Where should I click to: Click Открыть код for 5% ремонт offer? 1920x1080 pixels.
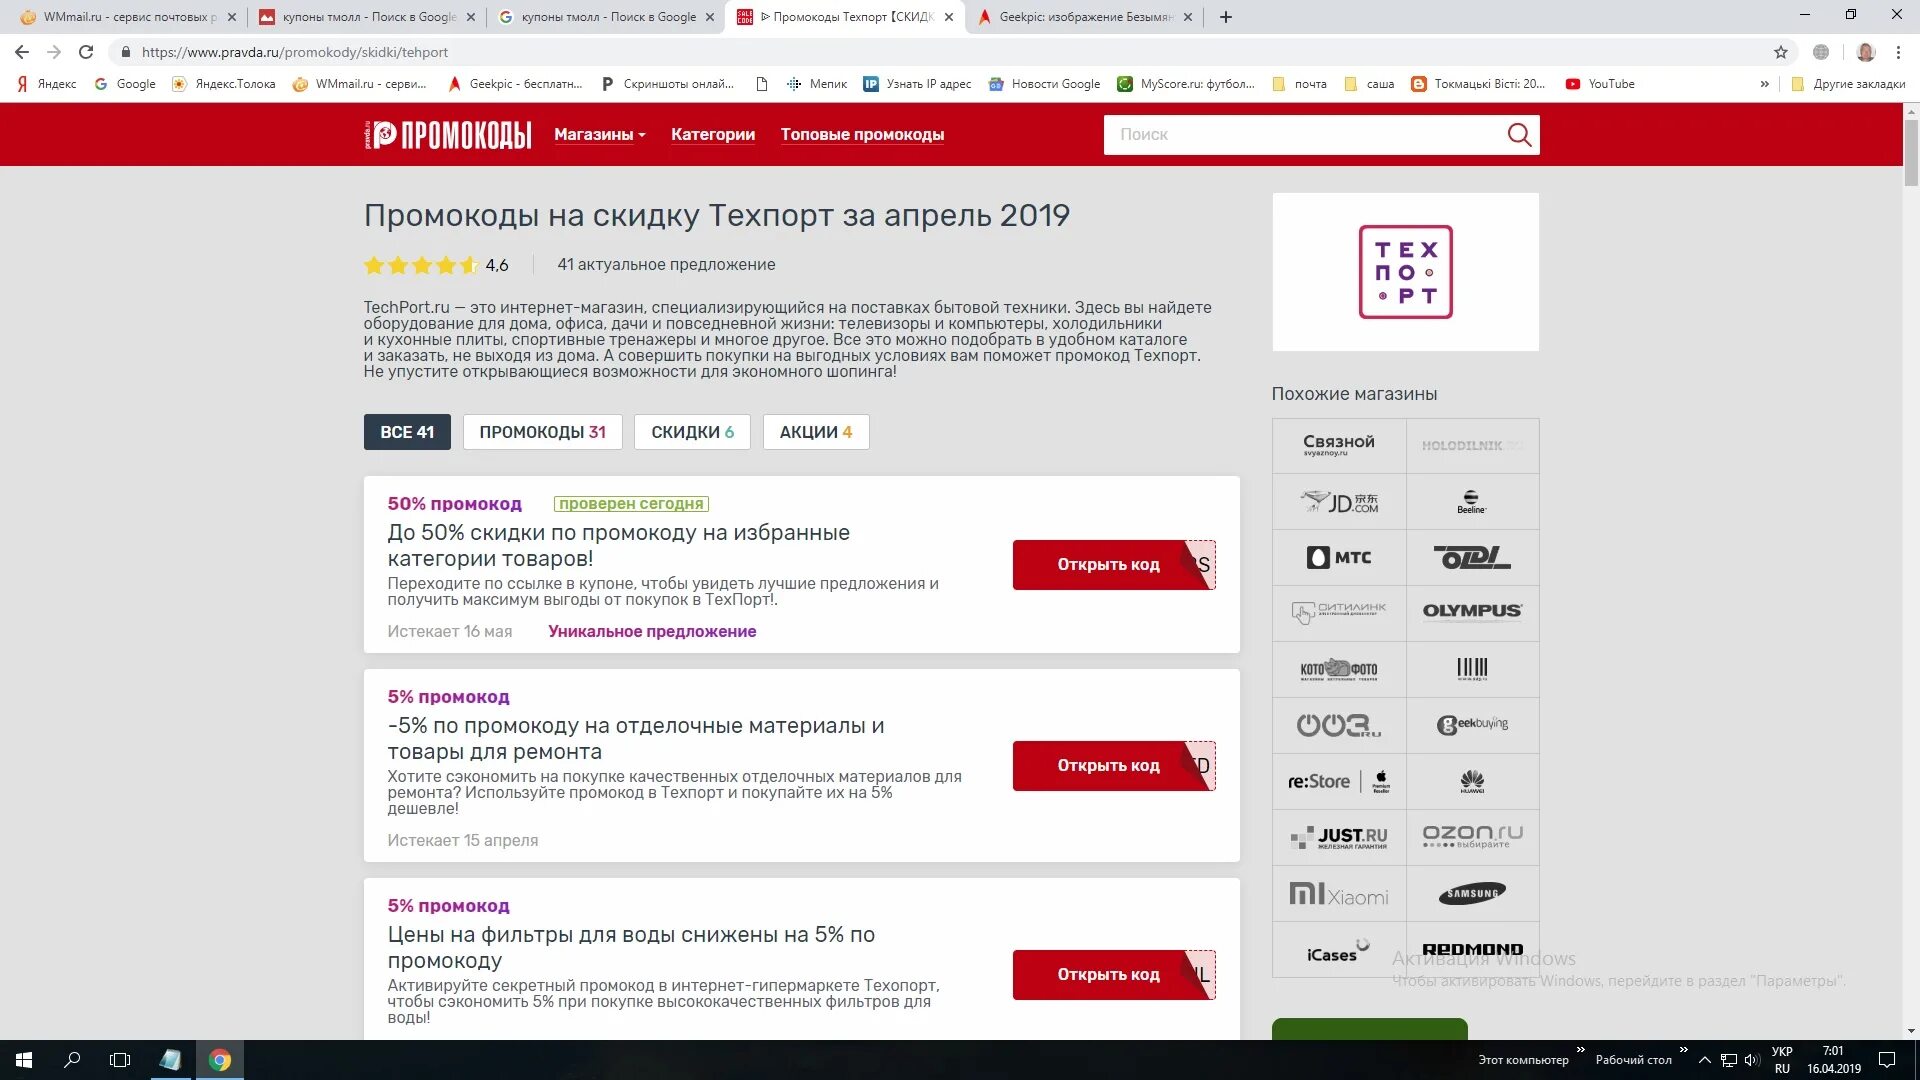click(1108, 765)
